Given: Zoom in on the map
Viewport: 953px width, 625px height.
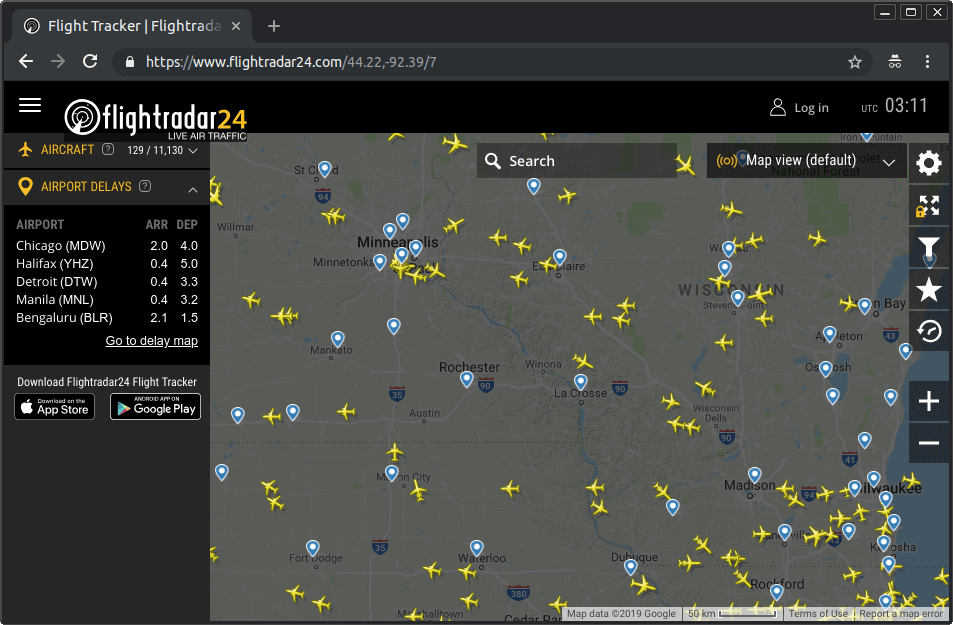Looking at the screenshot, I should pos(929,402).
